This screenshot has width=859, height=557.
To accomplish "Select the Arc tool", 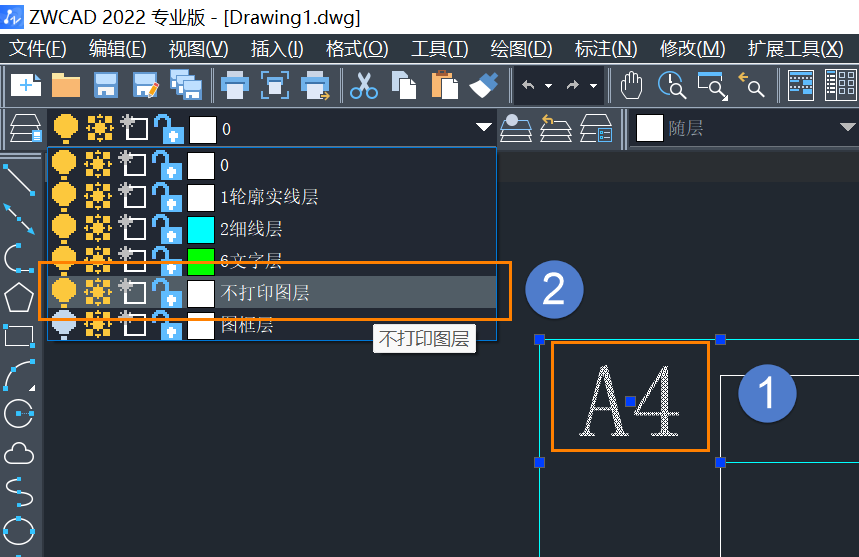I will 19,375.
